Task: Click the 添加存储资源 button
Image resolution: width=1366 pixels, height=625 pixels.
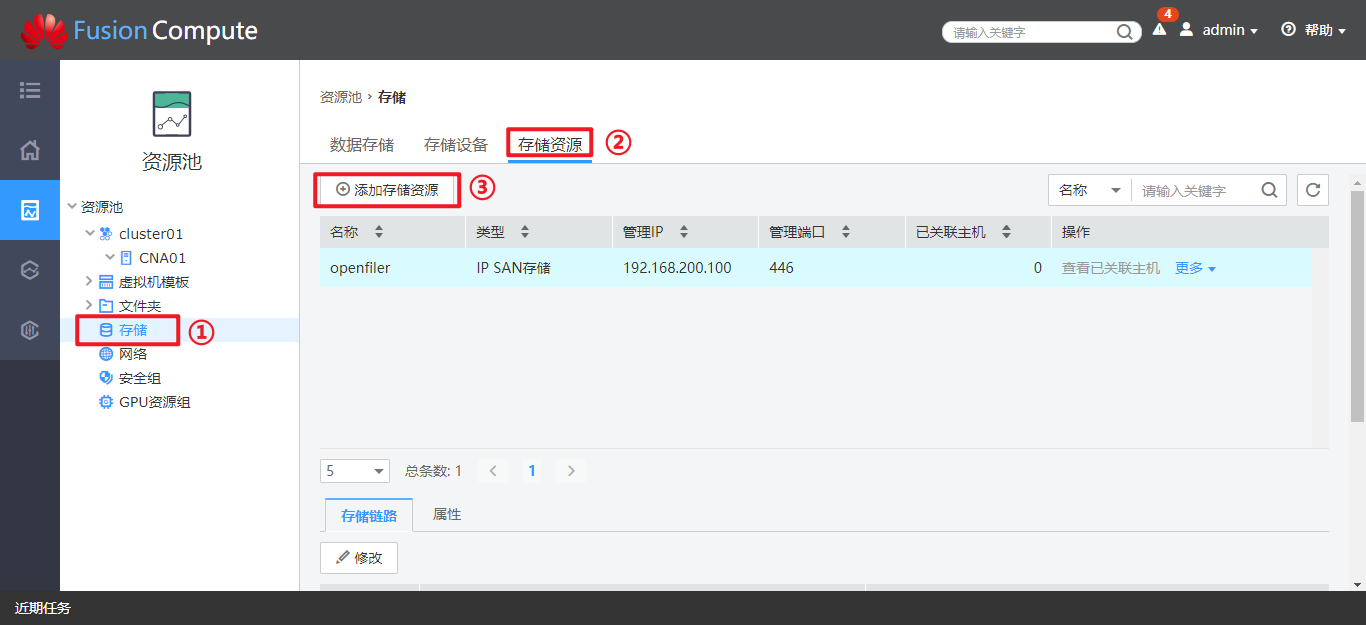Action: (x=387, y=189)
